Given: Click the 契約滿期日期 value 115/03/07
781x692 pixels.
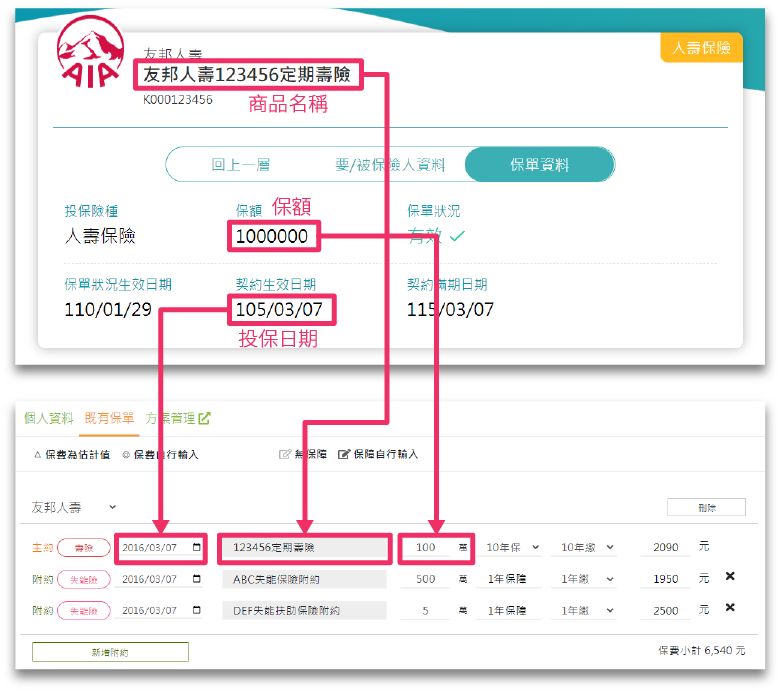Looking at the screenshot, I should (x=450, y=309).
